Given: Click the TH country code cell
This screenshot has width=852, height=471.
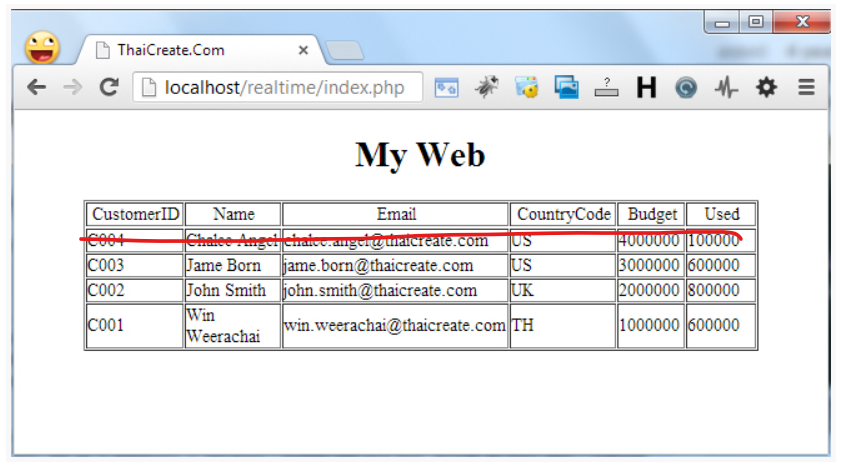Looking at the screenshot, I should pyautogui.click(x=563, y=325).
